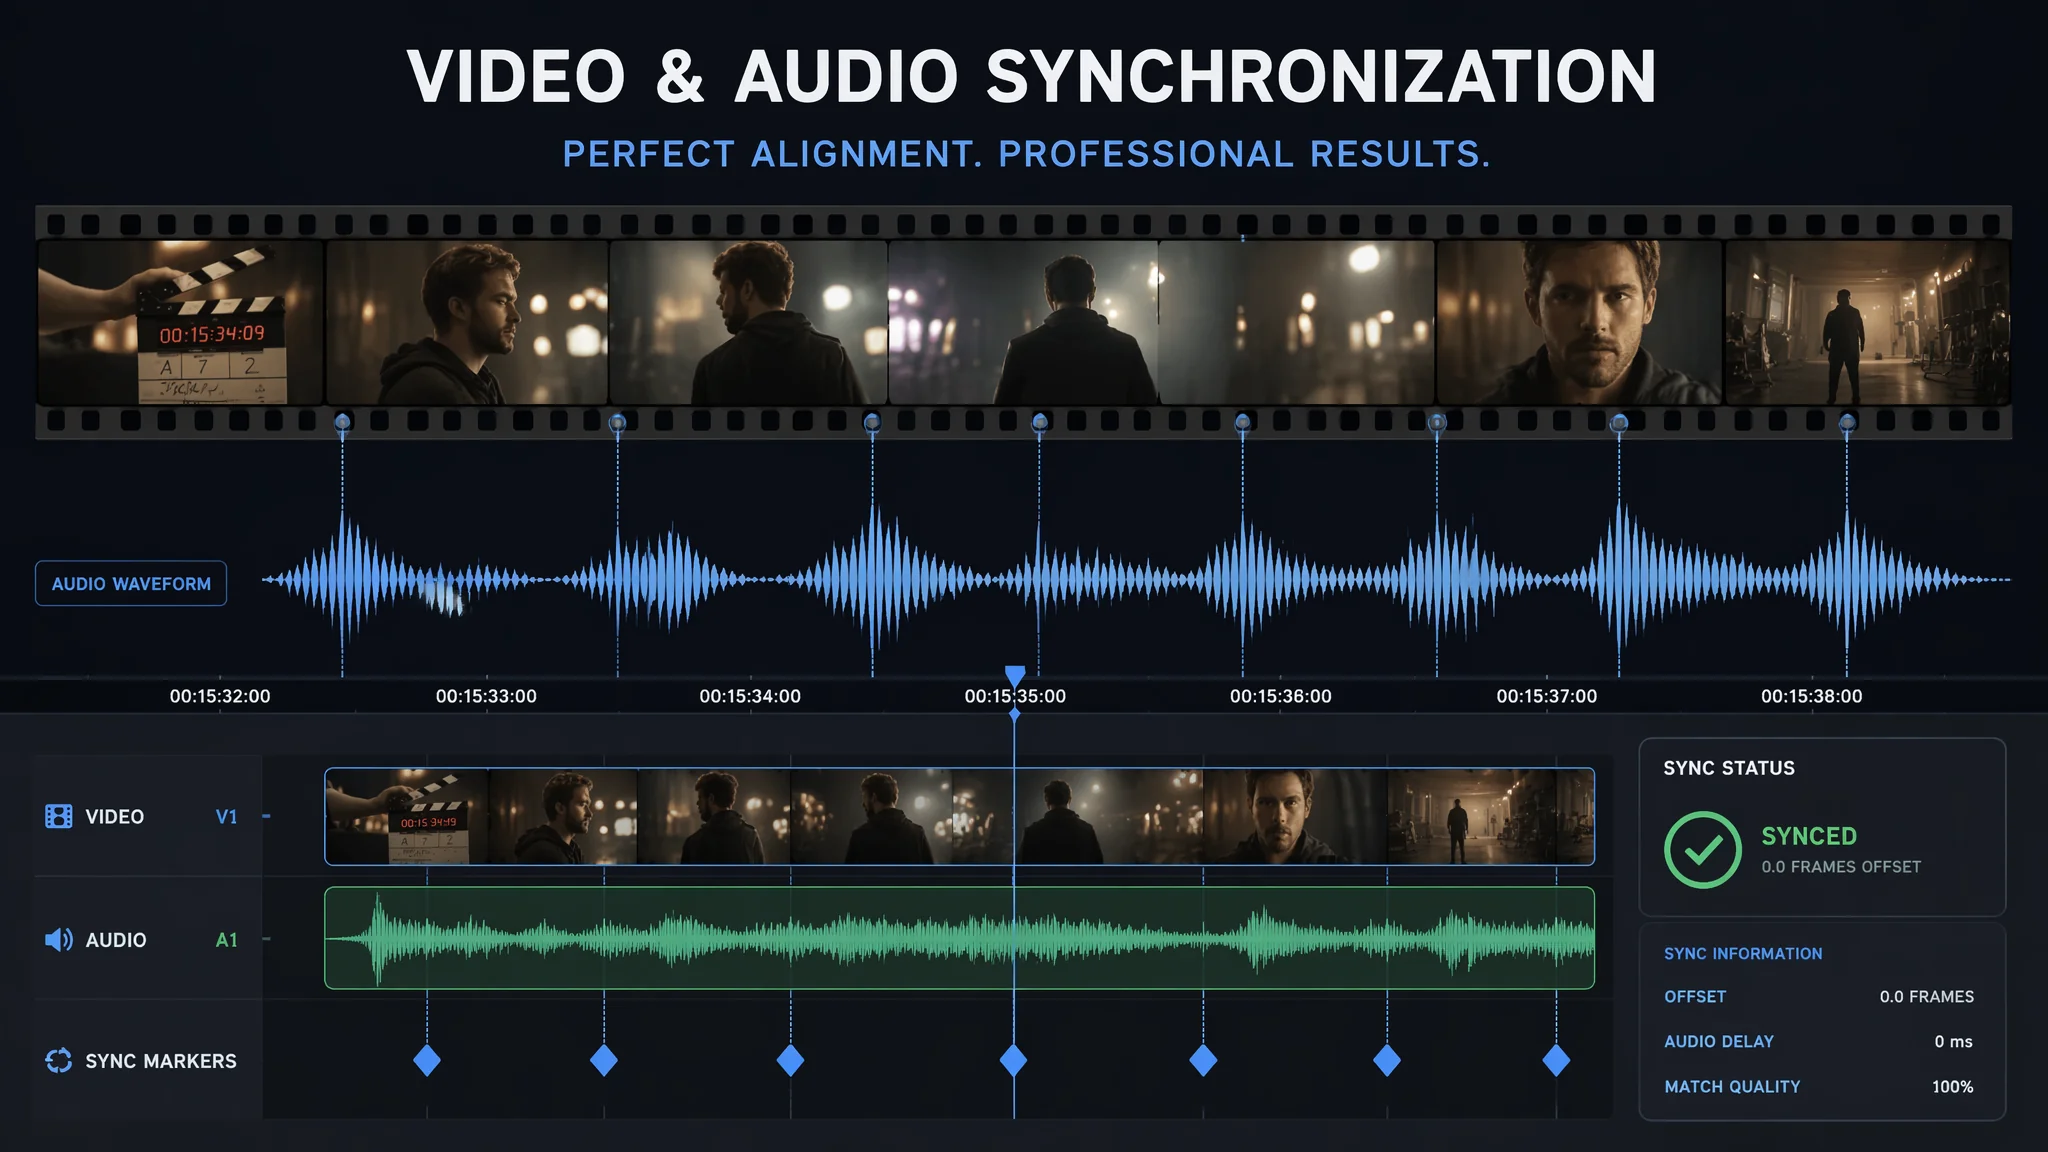Click the SYNC MARKERS circular arrows icon
This screenshot has height=1152, width=2048.
[59, 1061]
